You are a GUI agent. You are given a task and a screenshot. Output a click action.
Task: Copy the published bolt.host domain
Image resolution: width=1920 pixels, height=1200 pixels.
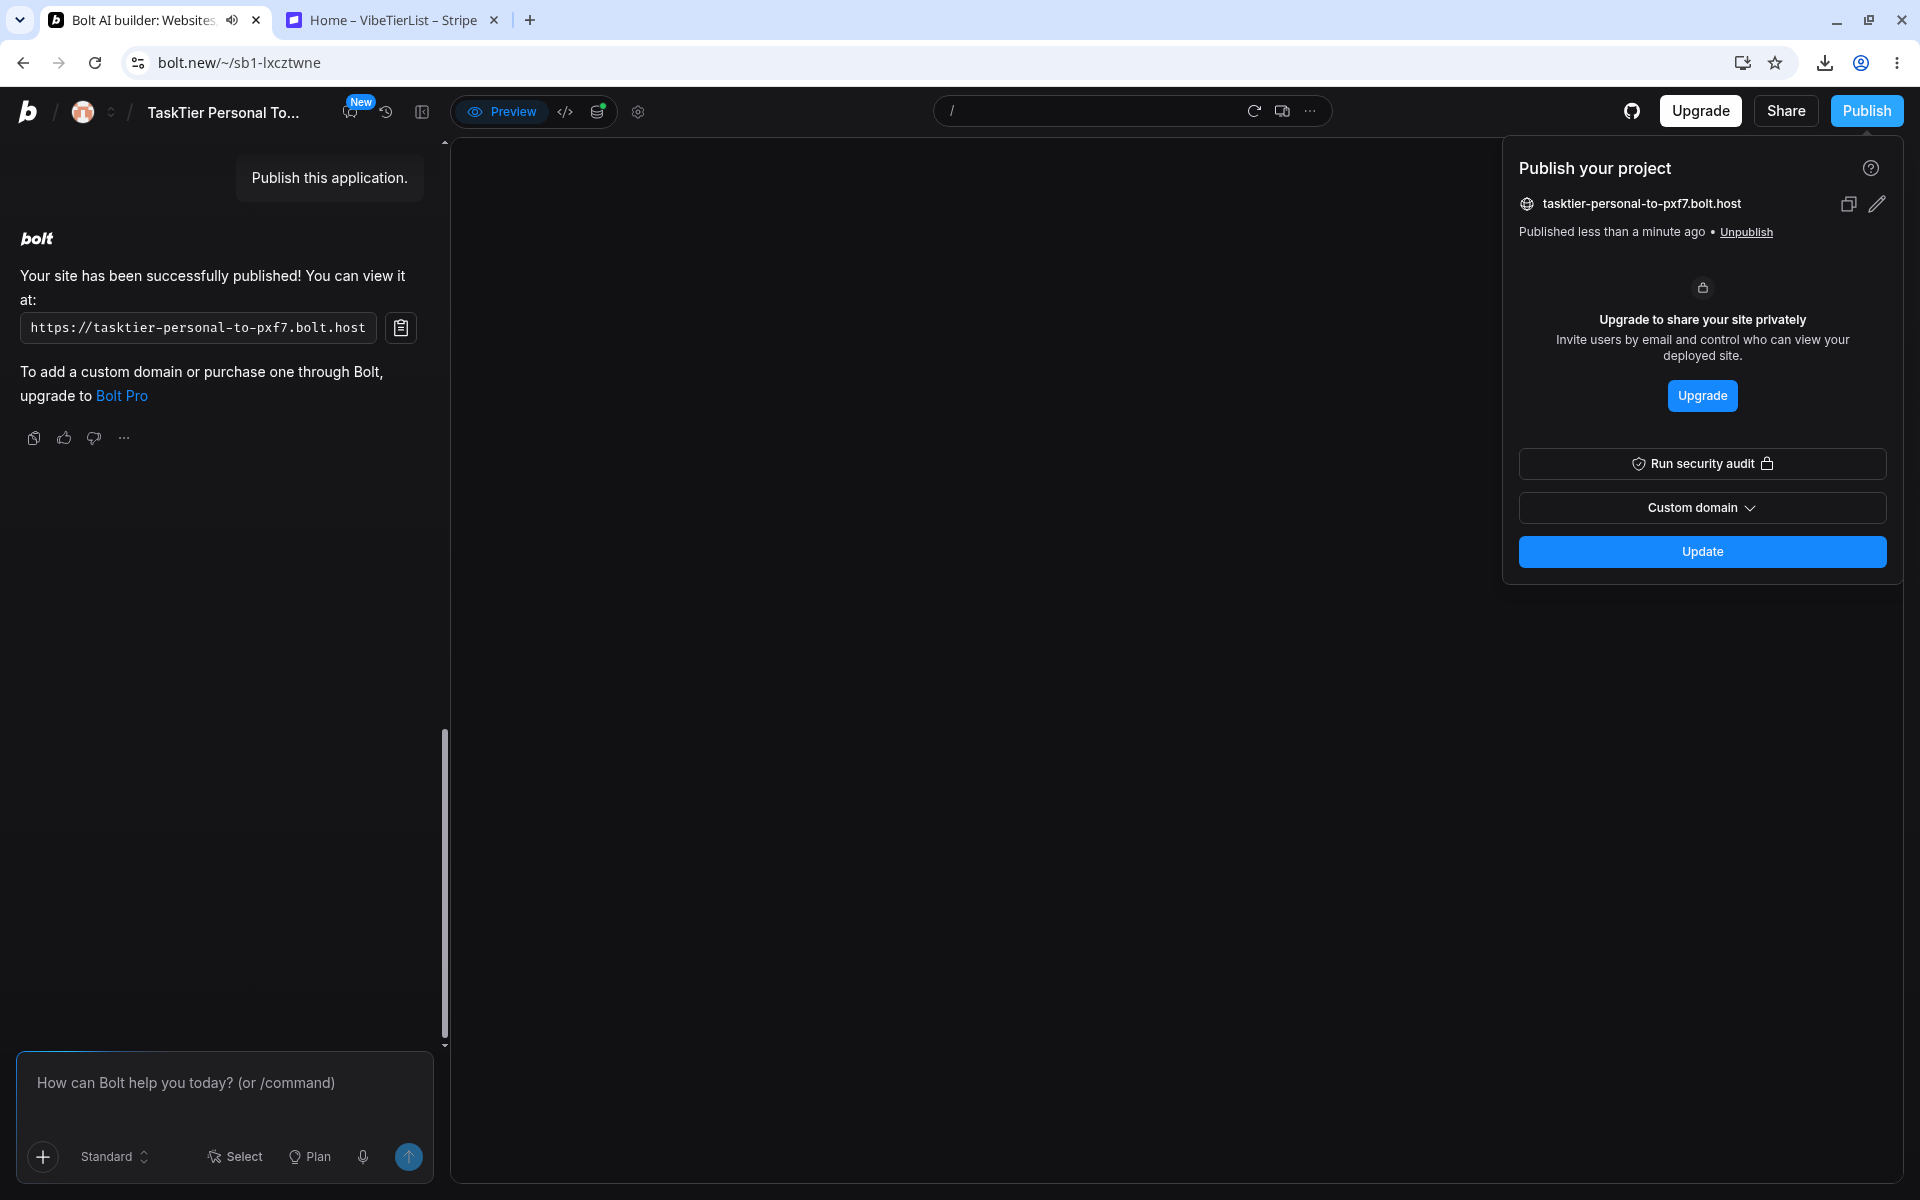pos(1849,204)
